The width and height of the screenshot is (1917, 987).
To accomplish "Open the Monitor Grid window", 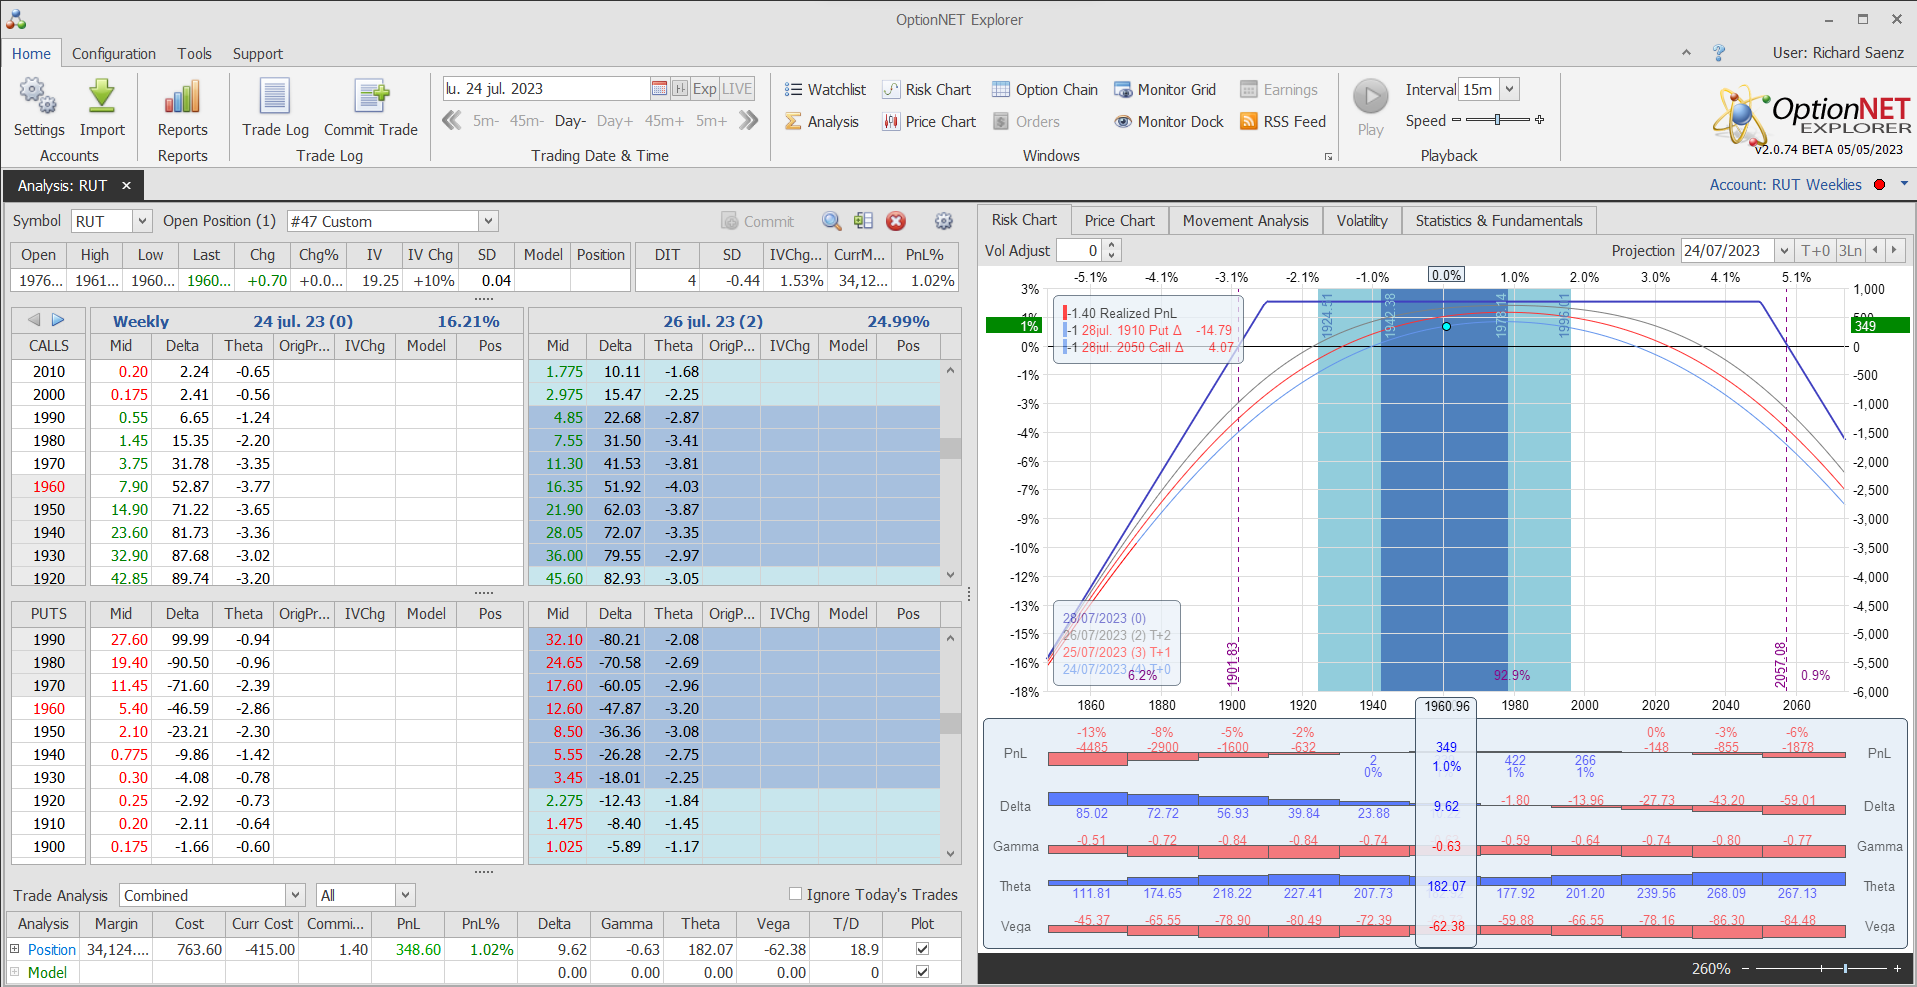I will tap(1165, 90).
